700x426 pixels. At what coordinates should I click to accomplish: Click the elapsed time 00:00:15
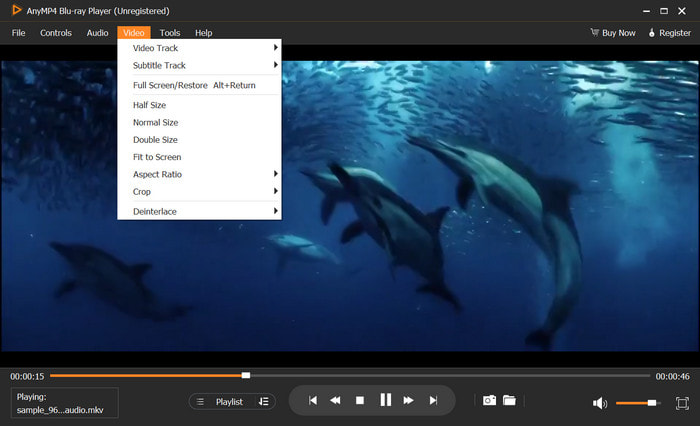27,376
